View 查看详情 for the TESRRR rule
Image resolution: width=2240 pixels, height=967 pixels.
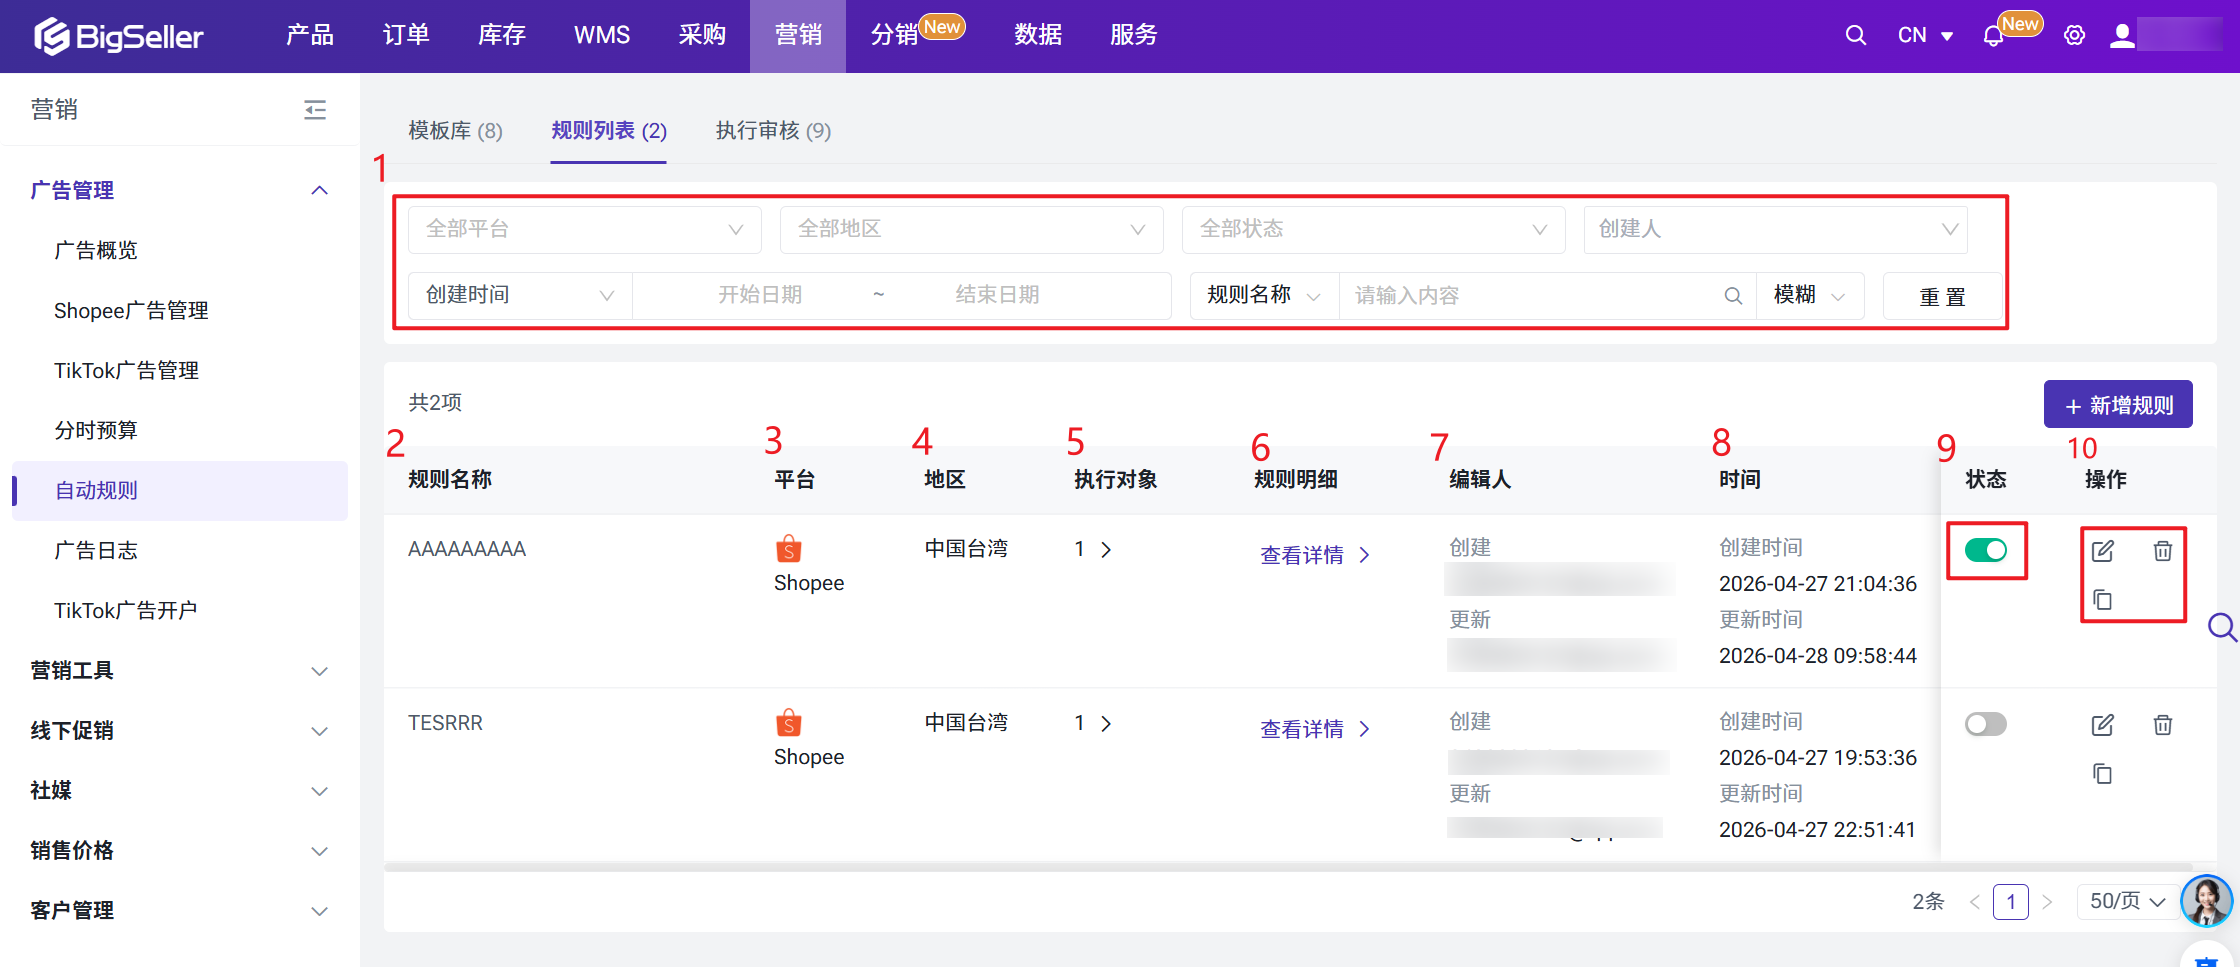(1313, 729)
